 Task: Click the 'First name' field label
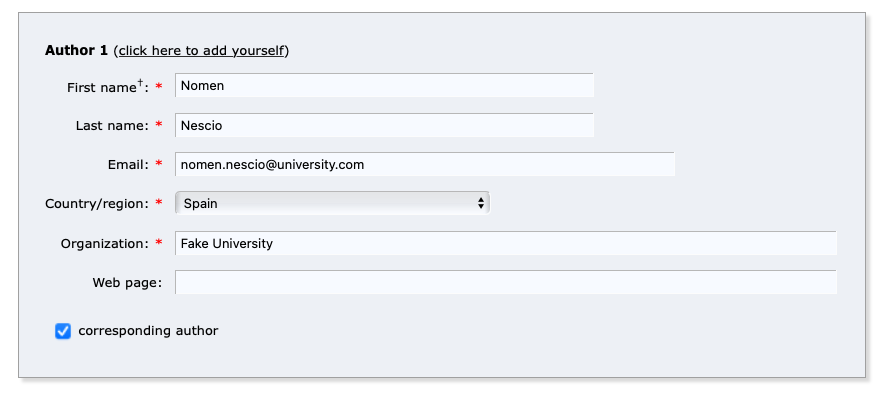(x=101, y=88)
